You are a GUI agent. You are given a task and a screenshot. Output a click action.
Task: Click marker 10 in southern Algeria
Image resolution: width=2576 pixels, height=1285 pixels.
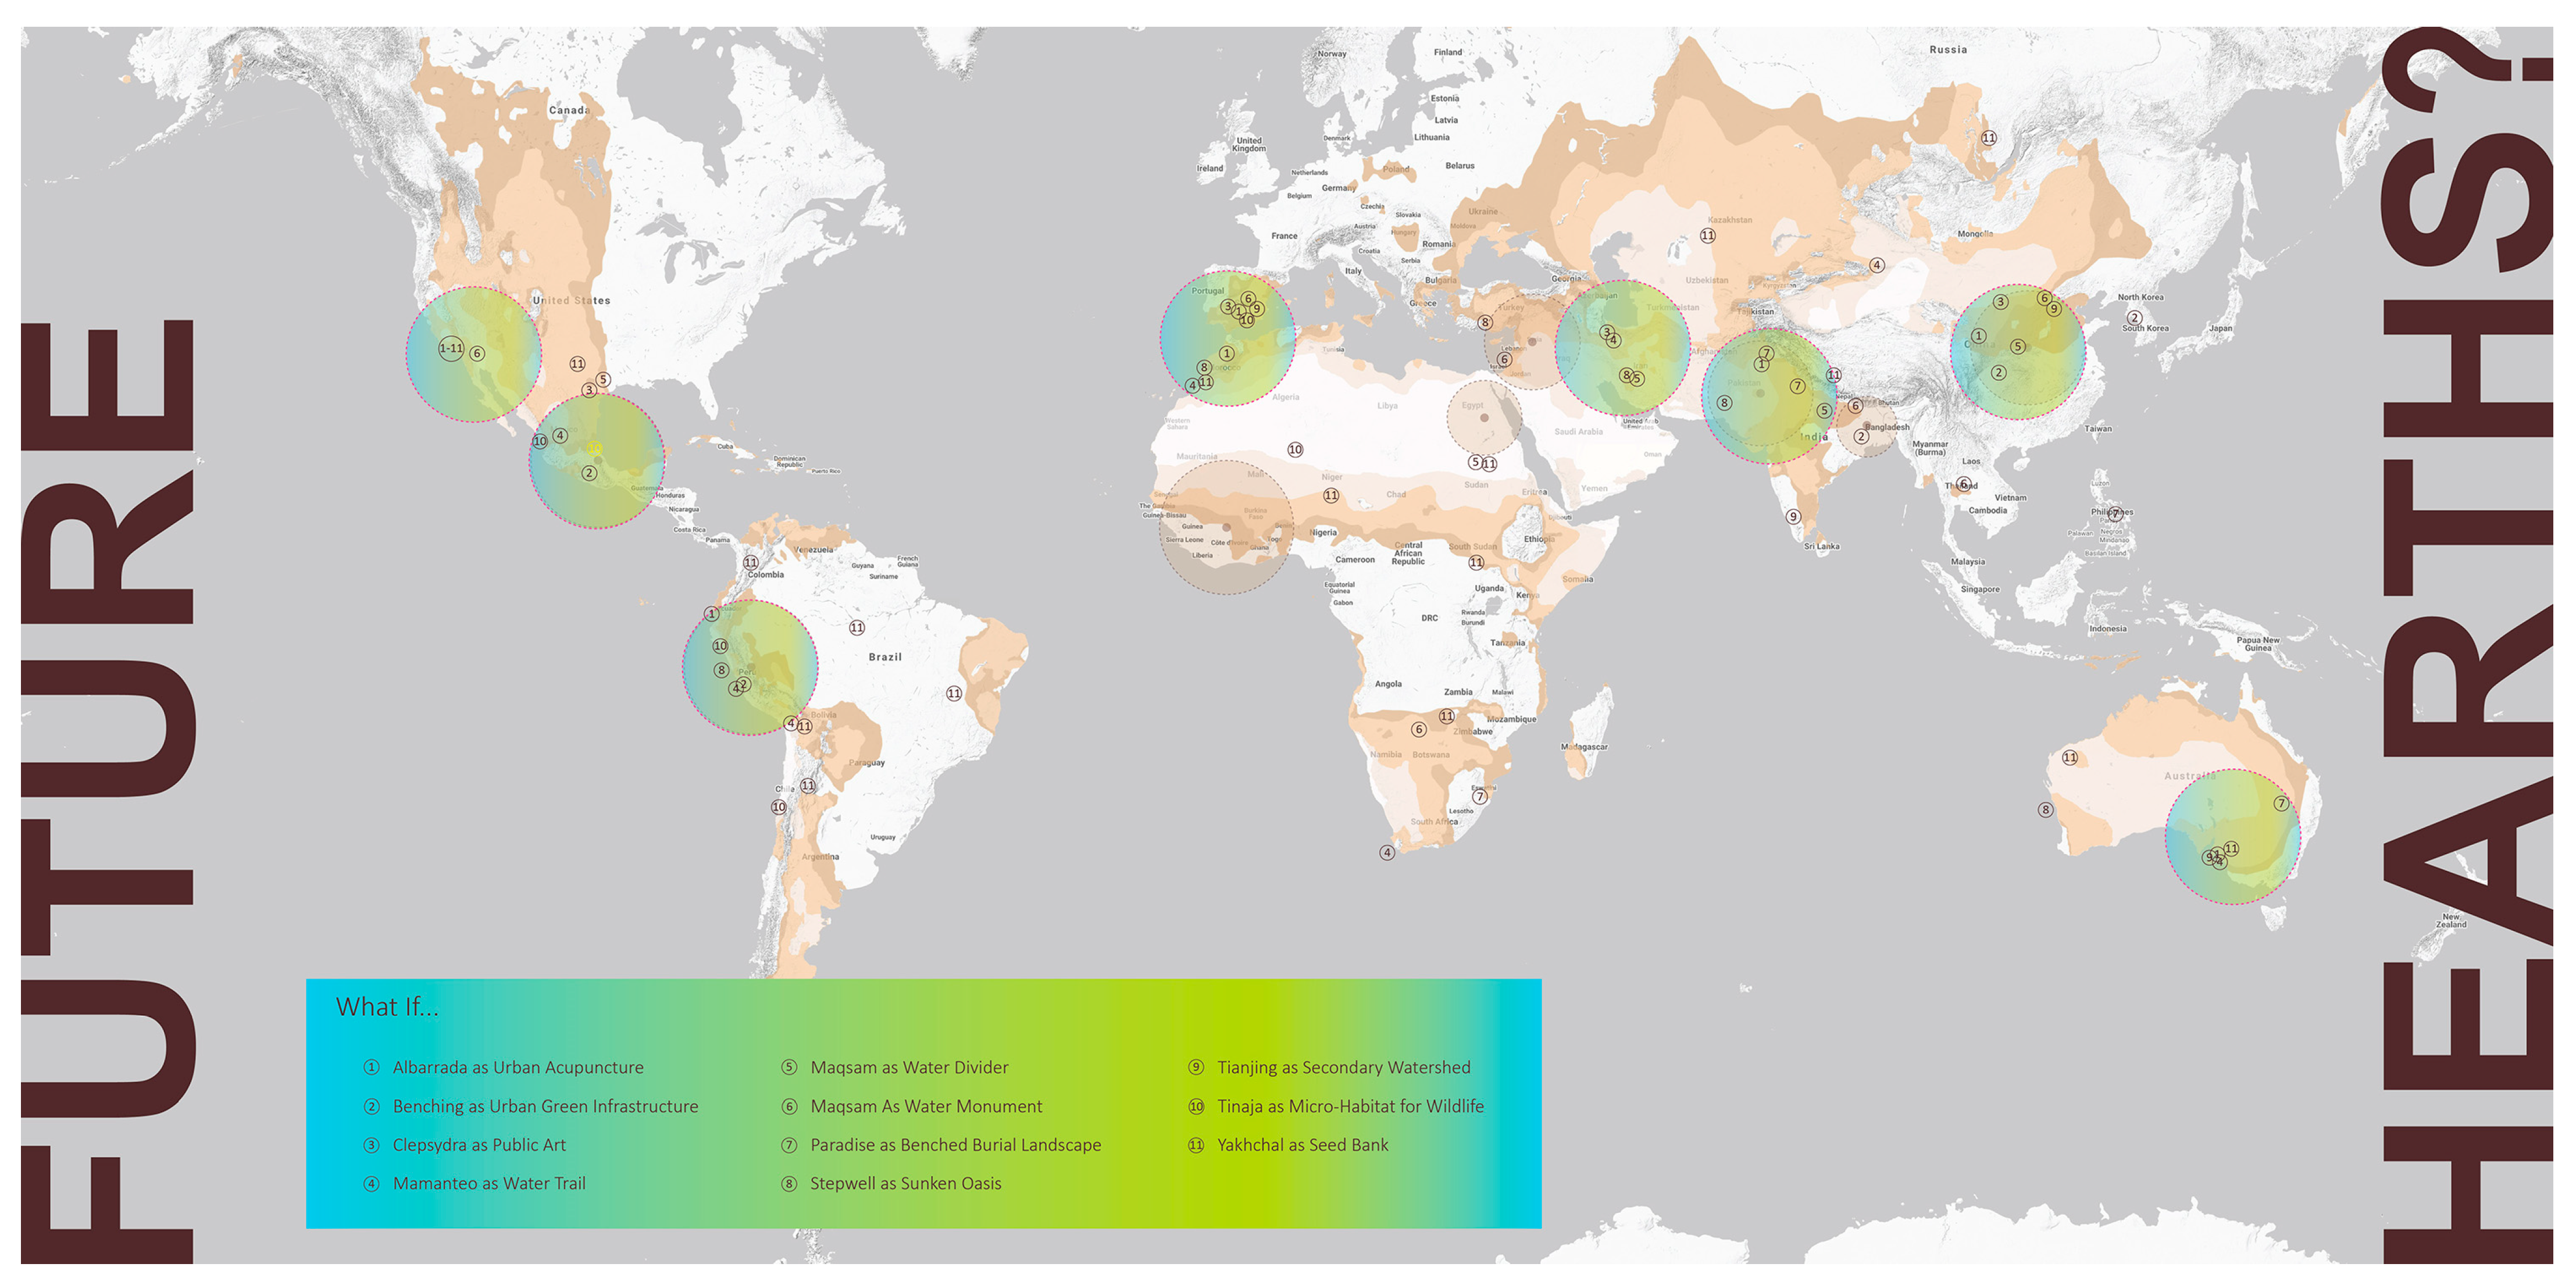click(1295, 450)
